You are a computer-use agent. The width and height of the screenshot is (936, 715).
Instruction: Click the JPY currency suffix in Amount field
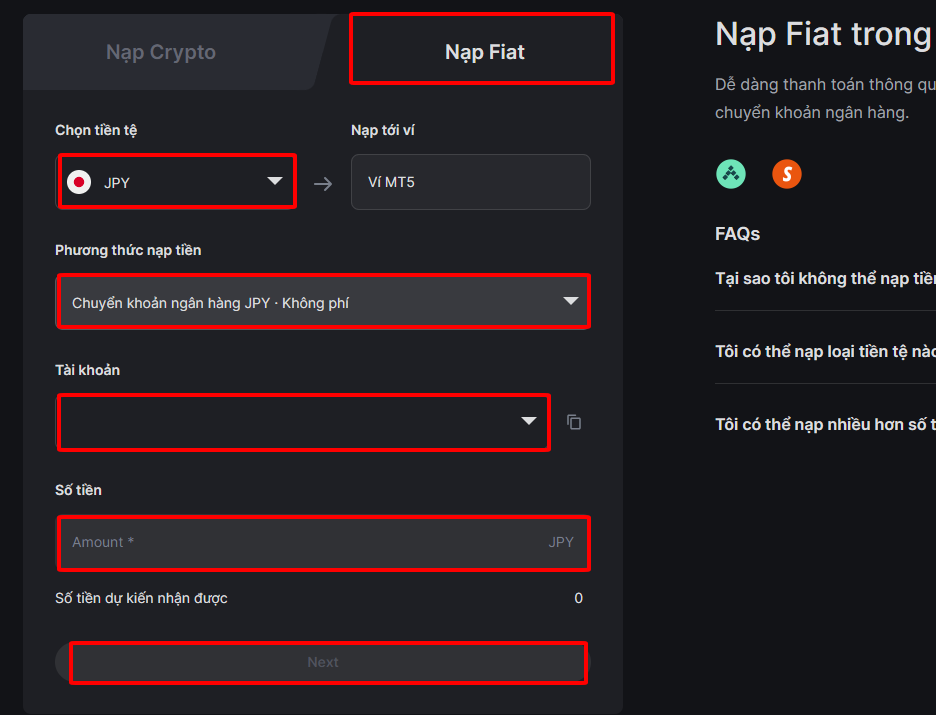561,542
